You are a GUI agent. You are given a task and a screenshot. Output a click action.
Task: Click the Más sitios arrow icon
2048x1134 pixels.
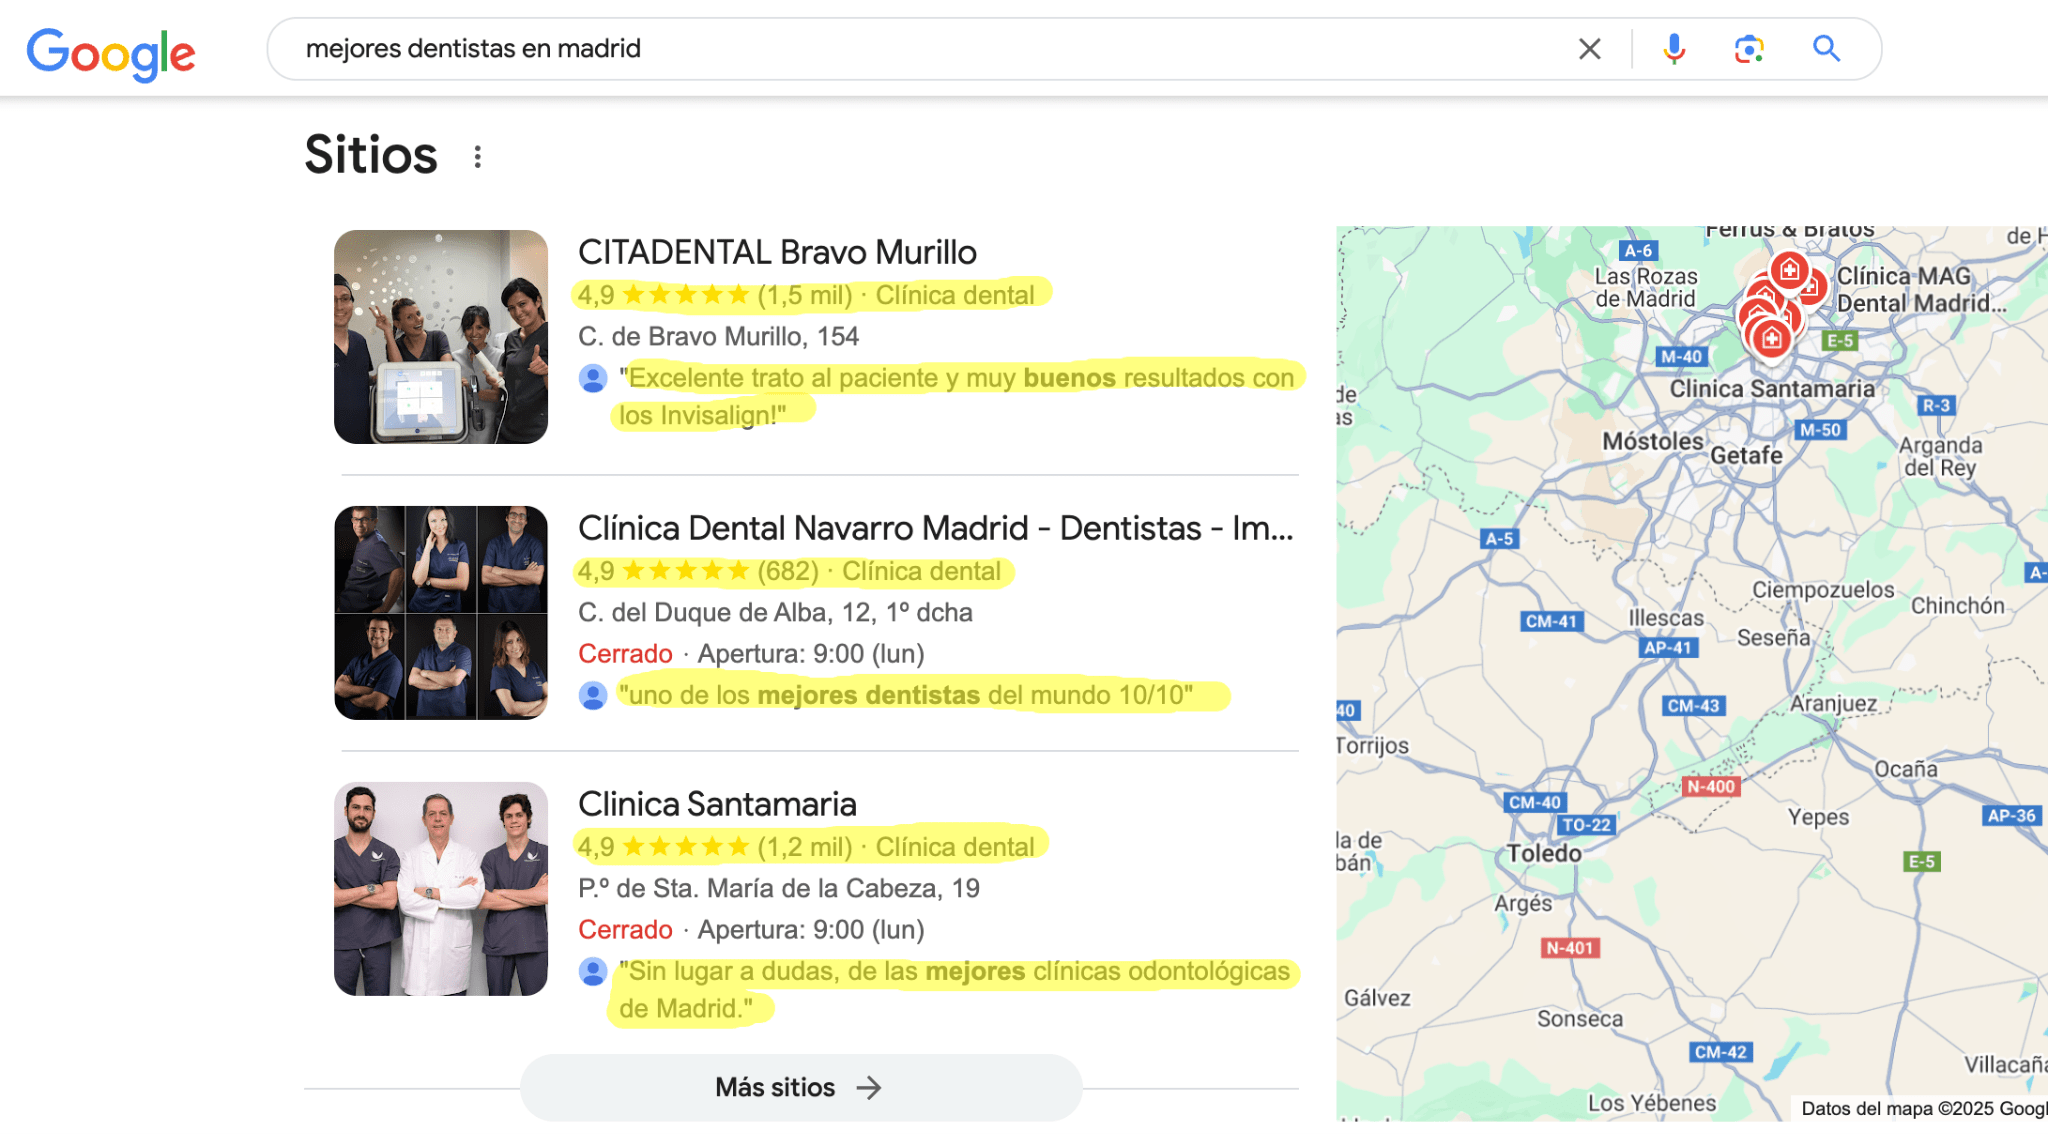click(x=869, y=1087)
